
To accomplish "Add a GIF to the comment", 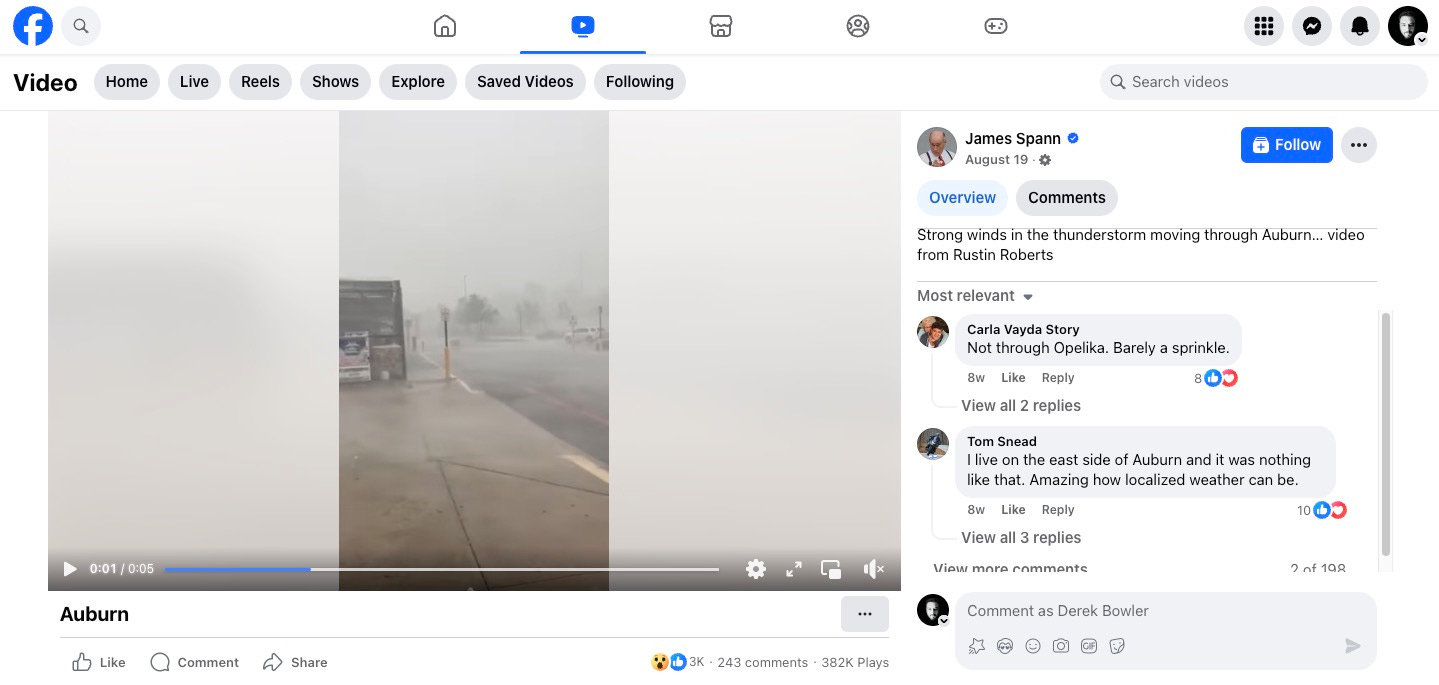I will click(x=1089, y=646).
